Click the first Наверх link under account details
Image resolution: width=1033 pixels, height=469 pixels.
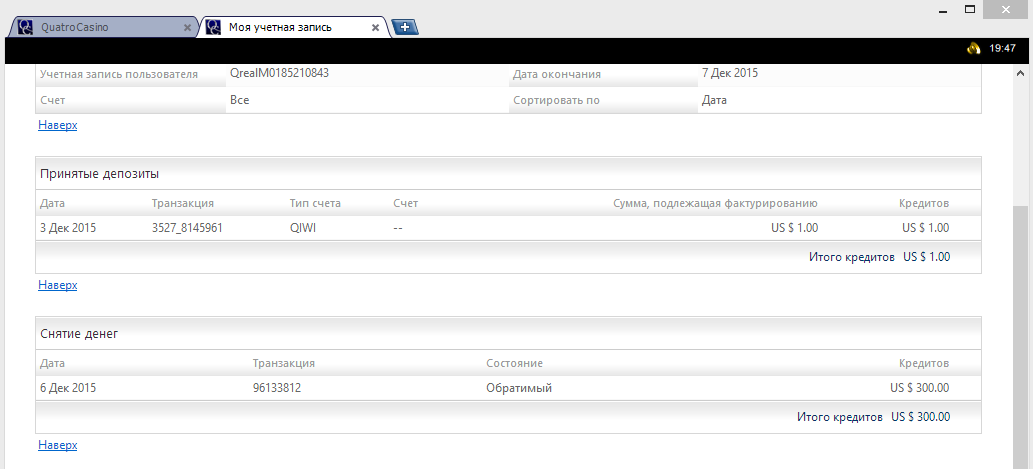click(57, 125)
